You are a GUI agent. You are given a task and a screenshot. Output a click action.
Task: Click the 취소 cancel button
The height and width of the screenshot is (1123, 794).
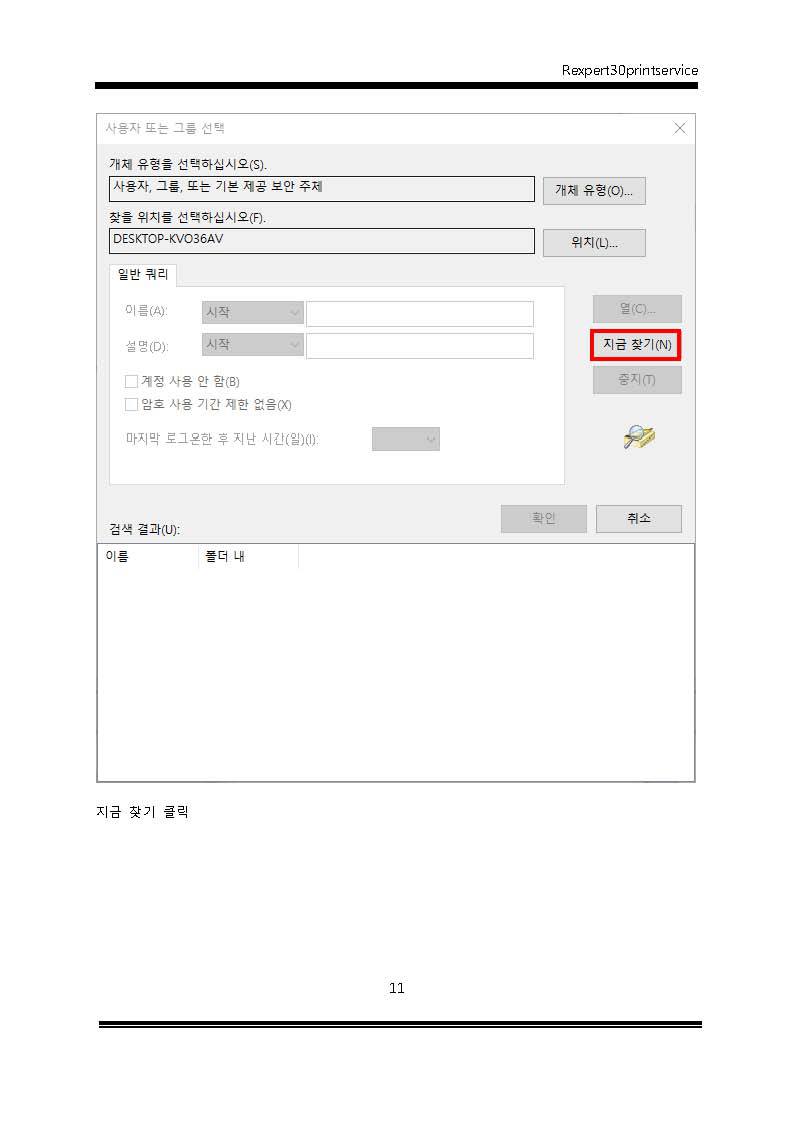pyautogui.click(x=638, y=518)
